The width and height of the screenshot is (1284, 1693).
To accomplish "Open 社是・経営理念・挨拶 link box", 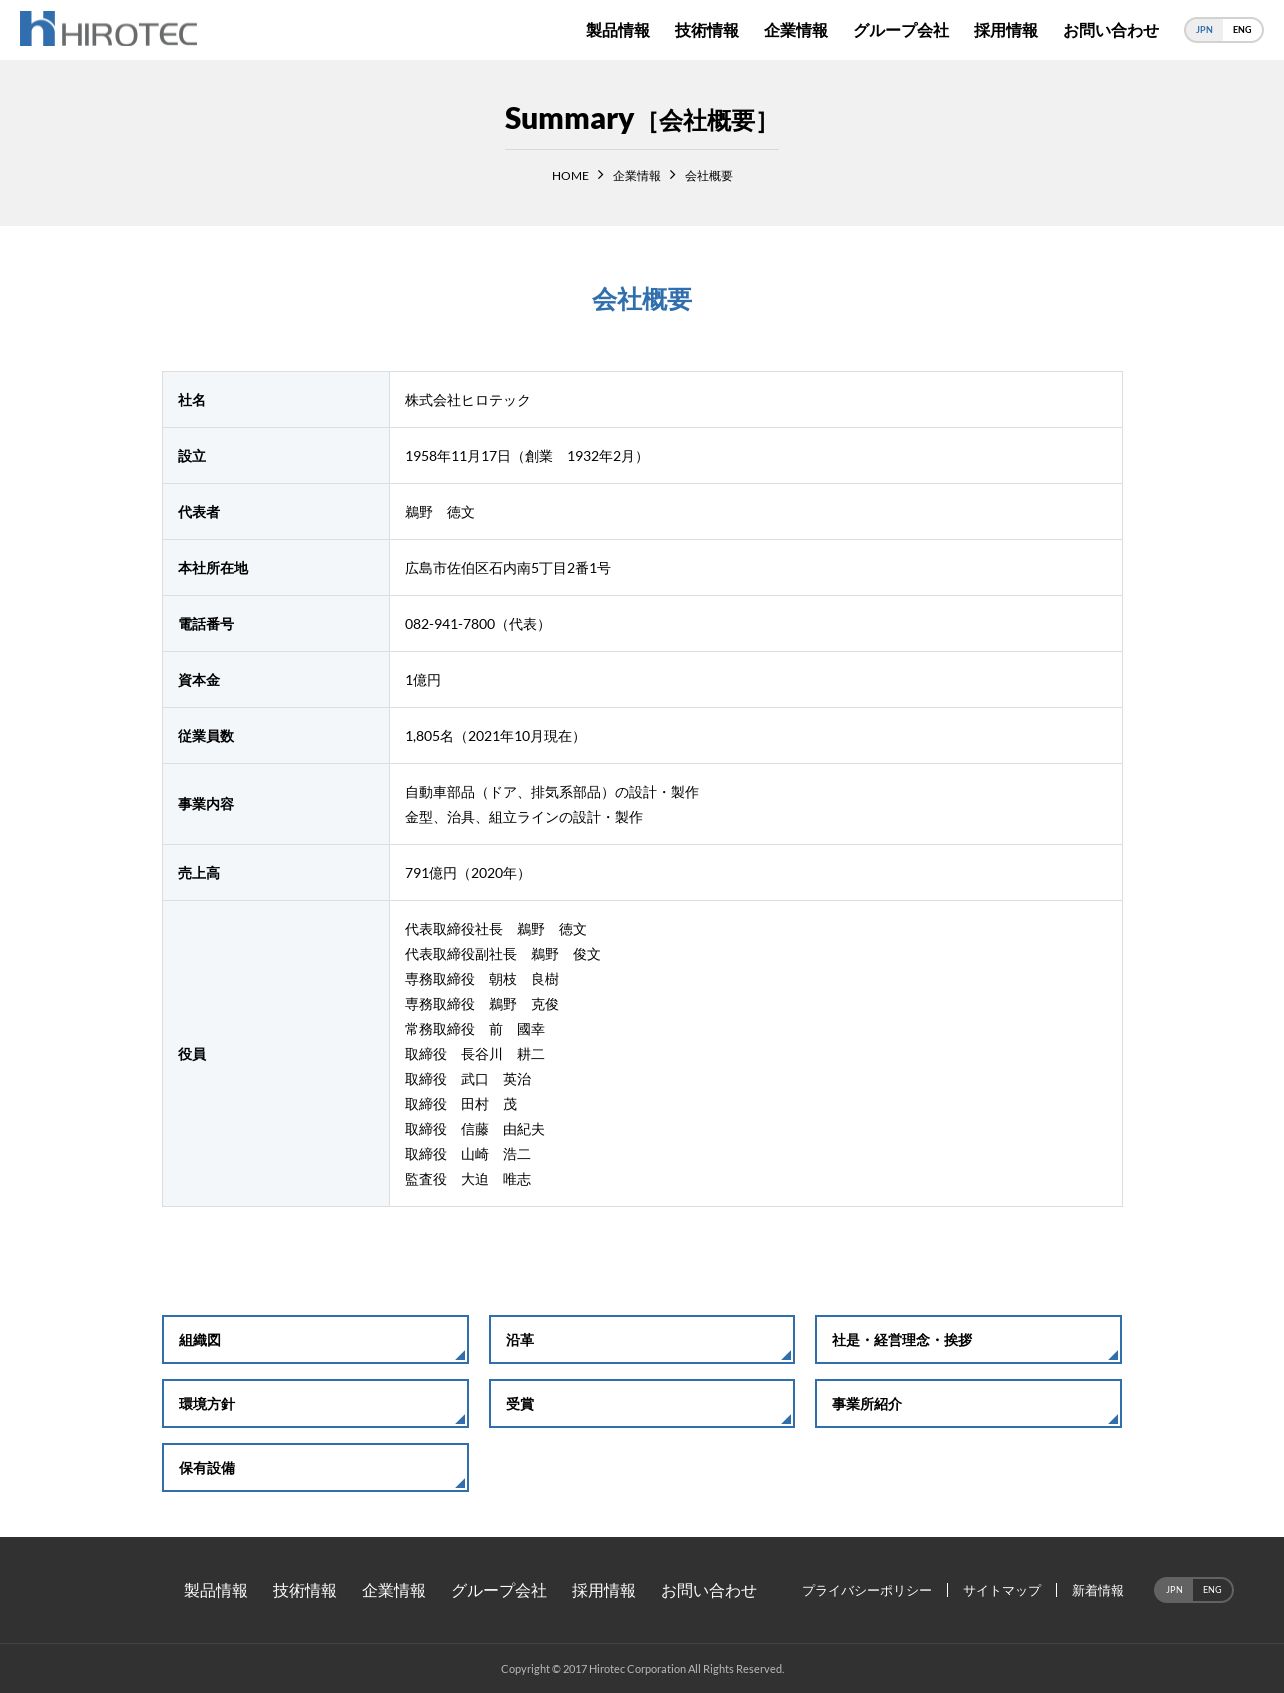I will (x=968, y=1340).
